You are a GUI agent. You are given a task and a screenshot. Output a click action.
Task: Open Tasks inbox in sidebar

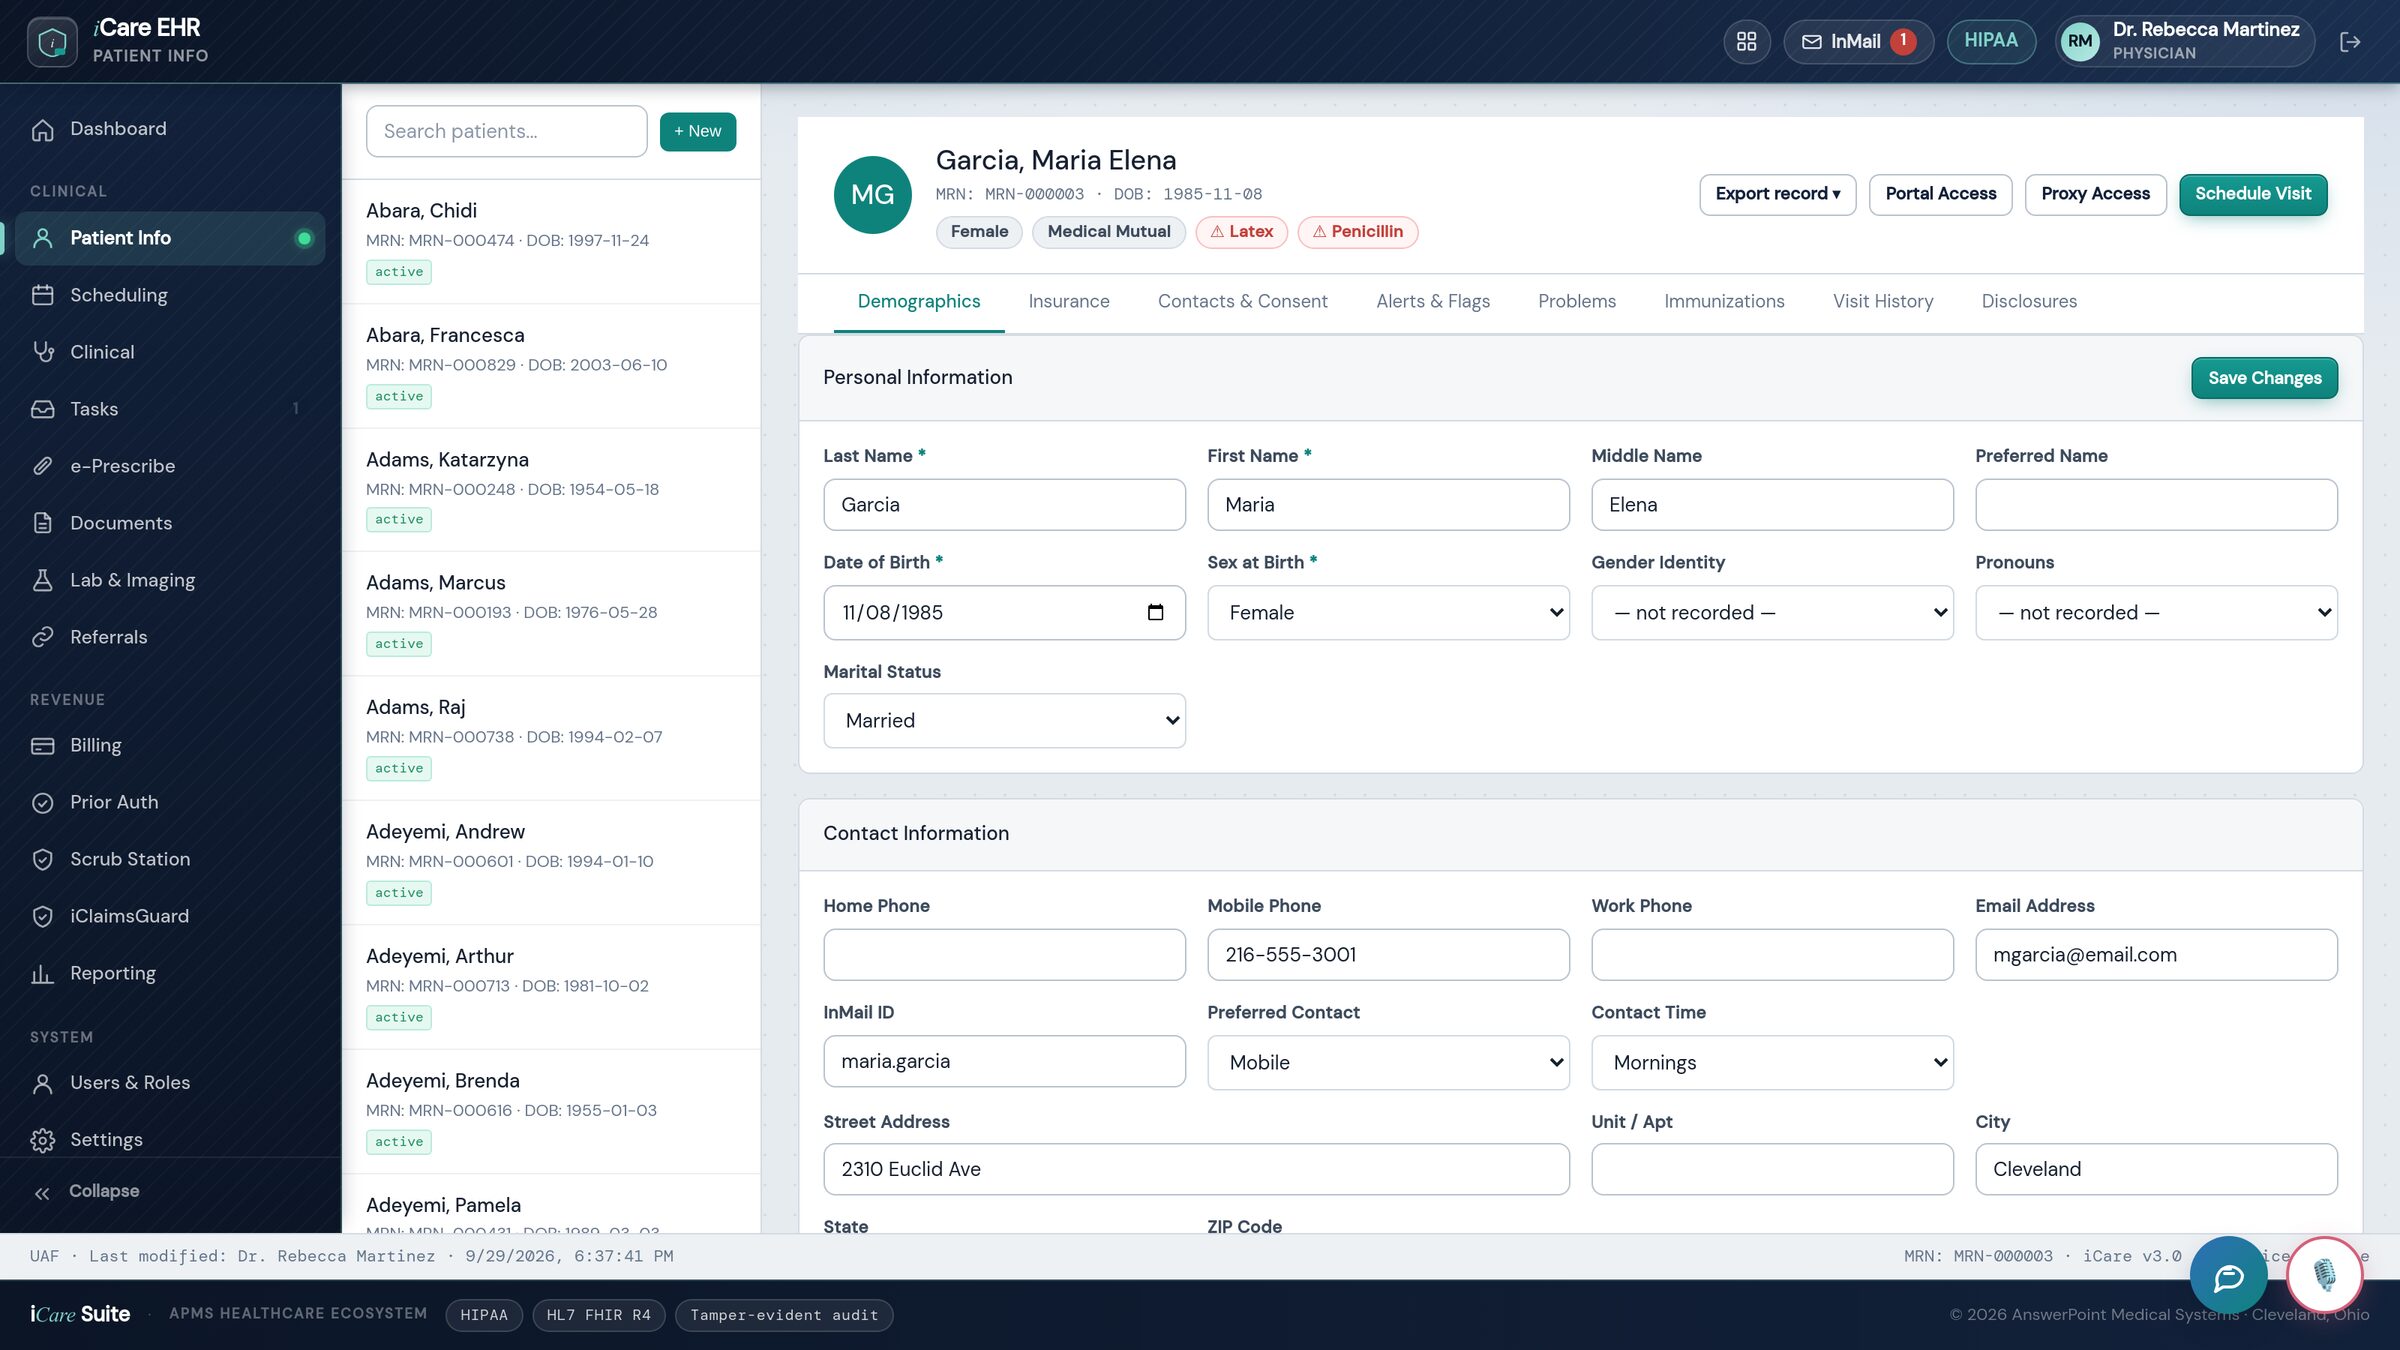click(x=170, y=409)
